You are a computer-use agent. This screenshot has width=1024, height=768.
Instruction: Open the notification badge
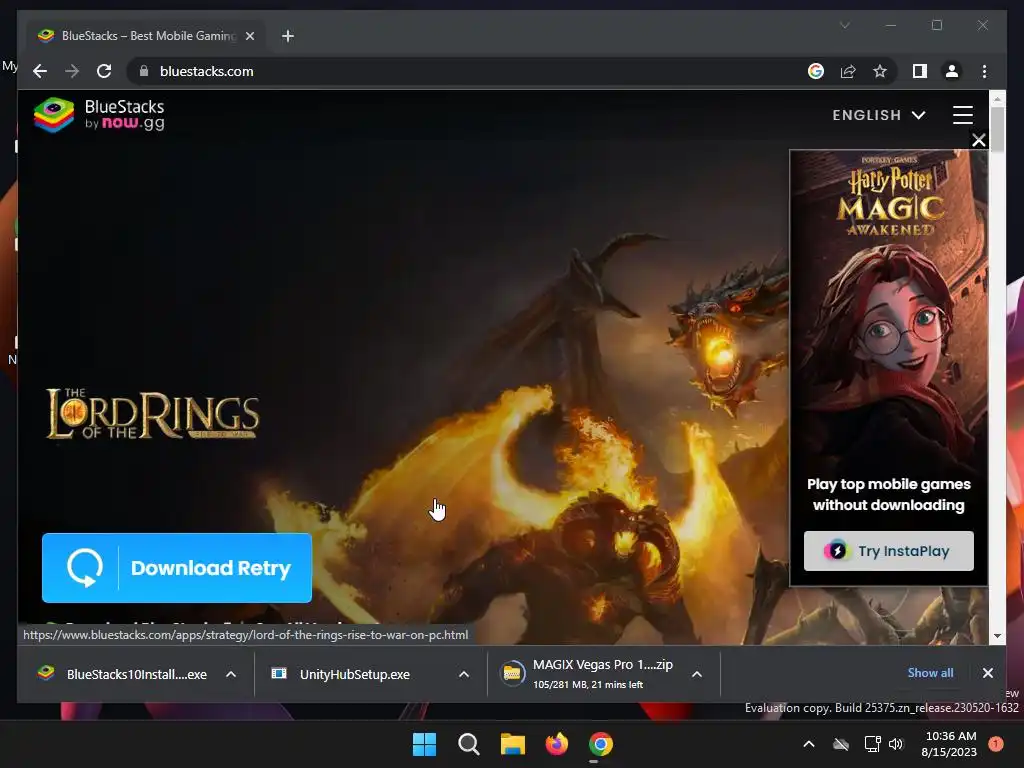[x=996, y=744]
